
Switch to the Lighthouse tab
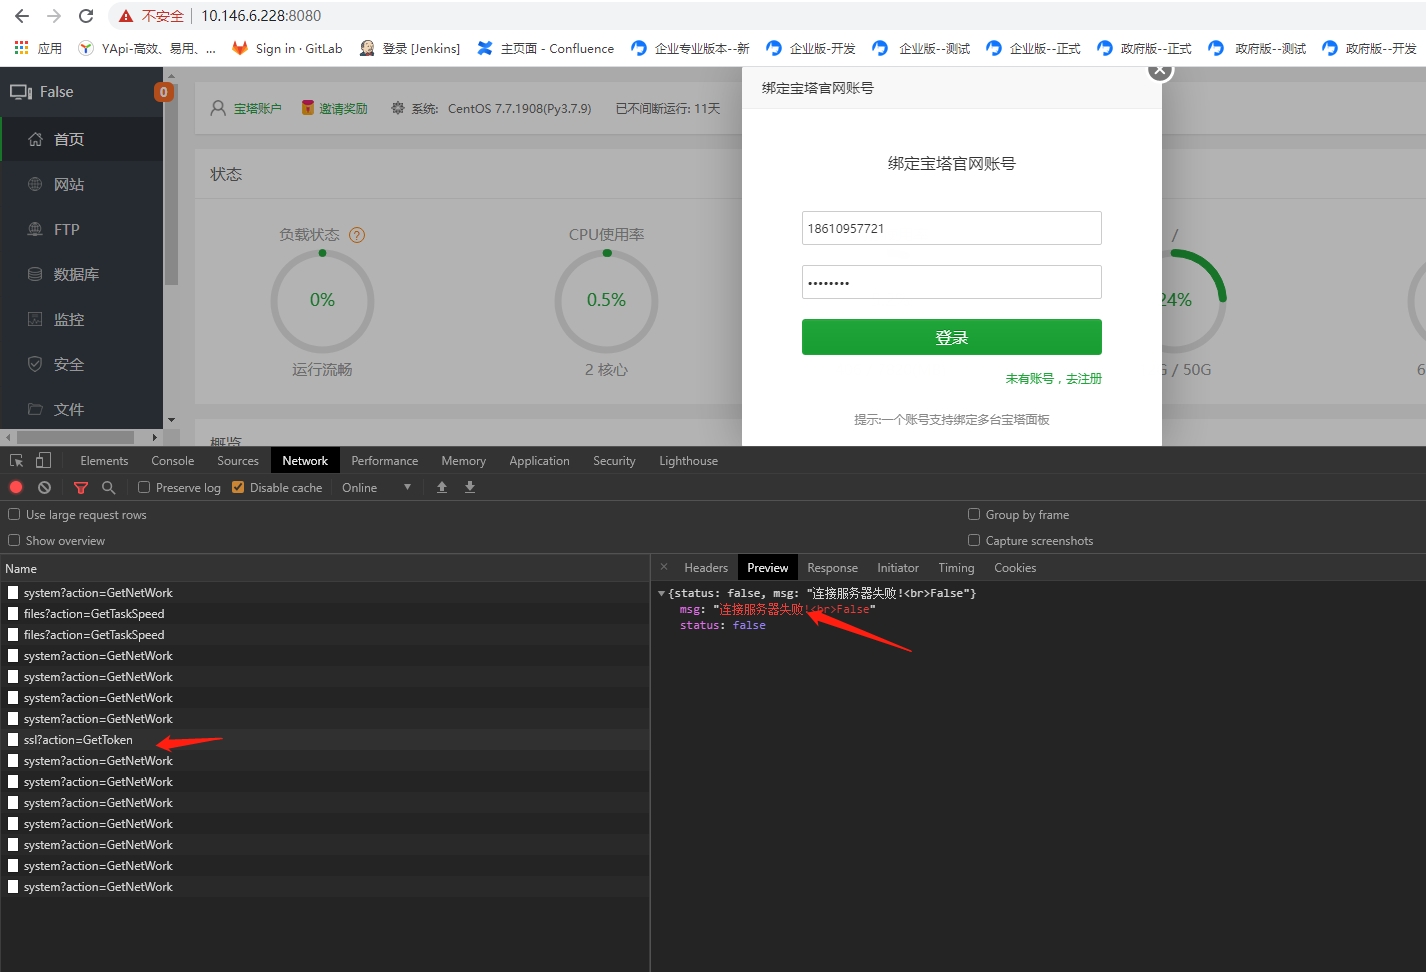(689, 460)
